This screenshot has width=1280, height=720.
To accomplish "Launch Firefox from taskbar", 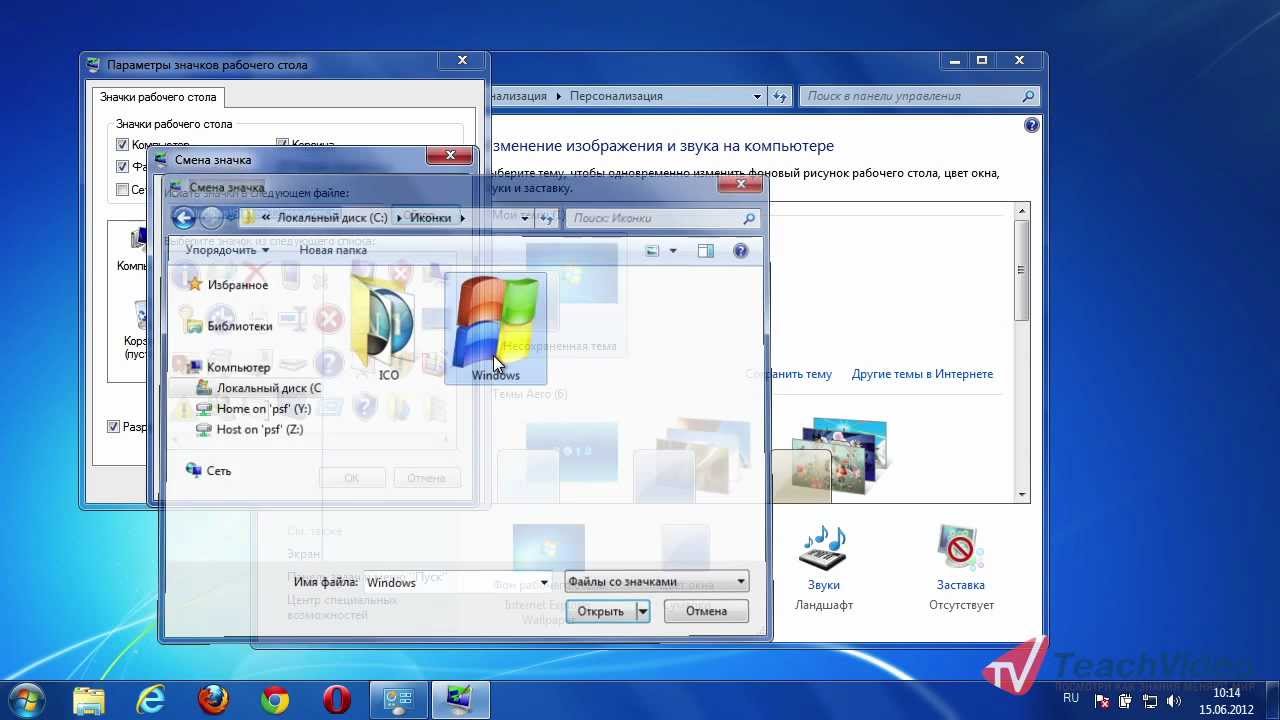I will pos(213,700).
